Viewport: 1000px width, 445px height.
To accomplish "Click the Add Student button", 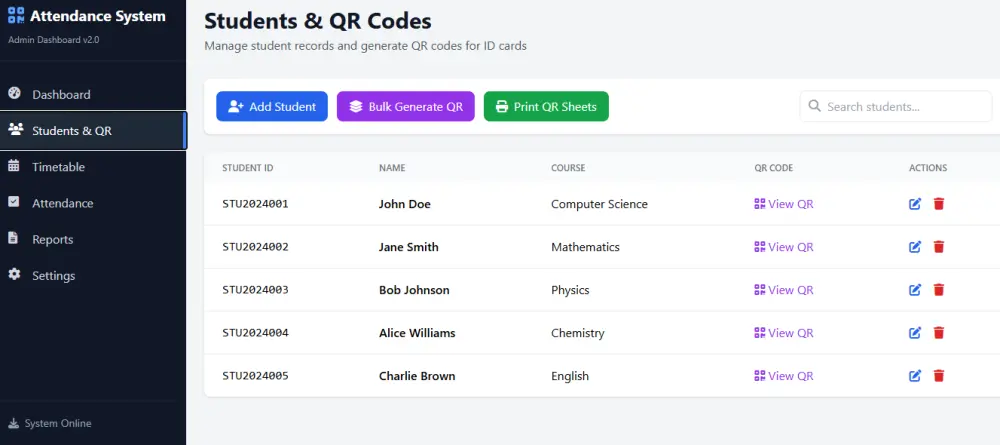I will click(272, 106).
